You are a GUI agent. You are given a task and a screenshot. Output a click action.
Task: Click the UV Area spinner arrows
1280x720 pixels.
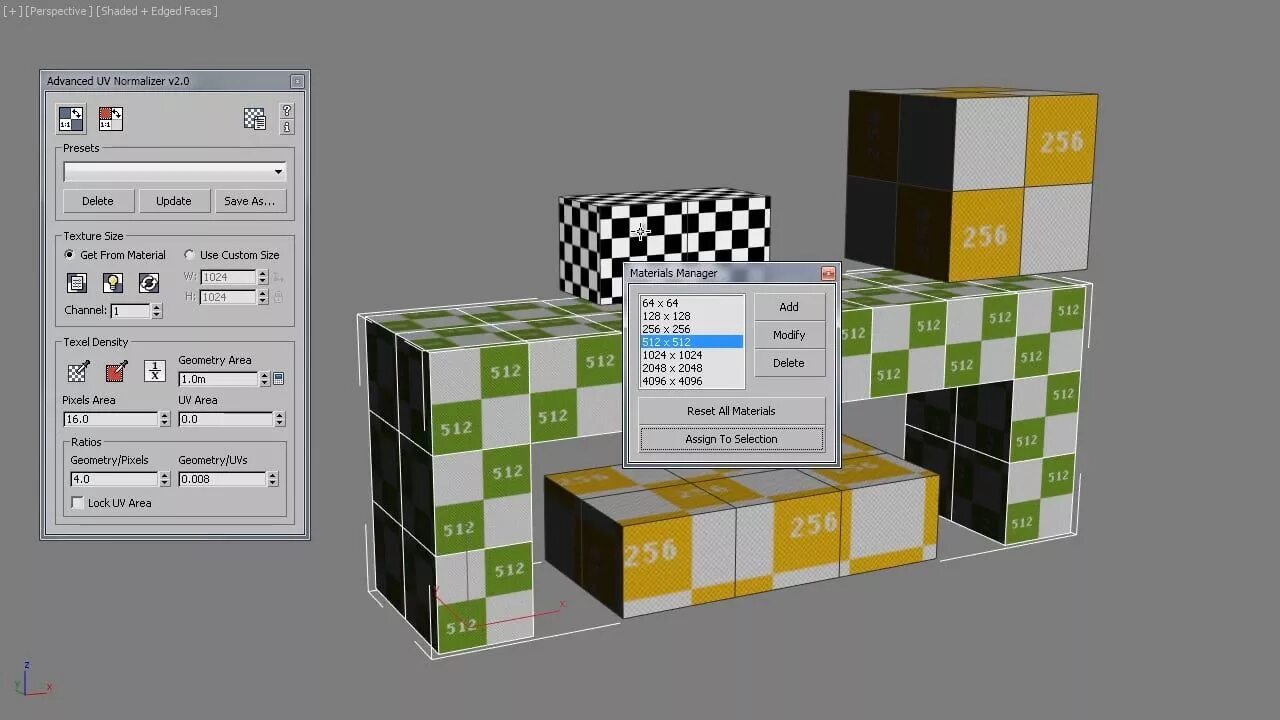click(x=279, y=419)
